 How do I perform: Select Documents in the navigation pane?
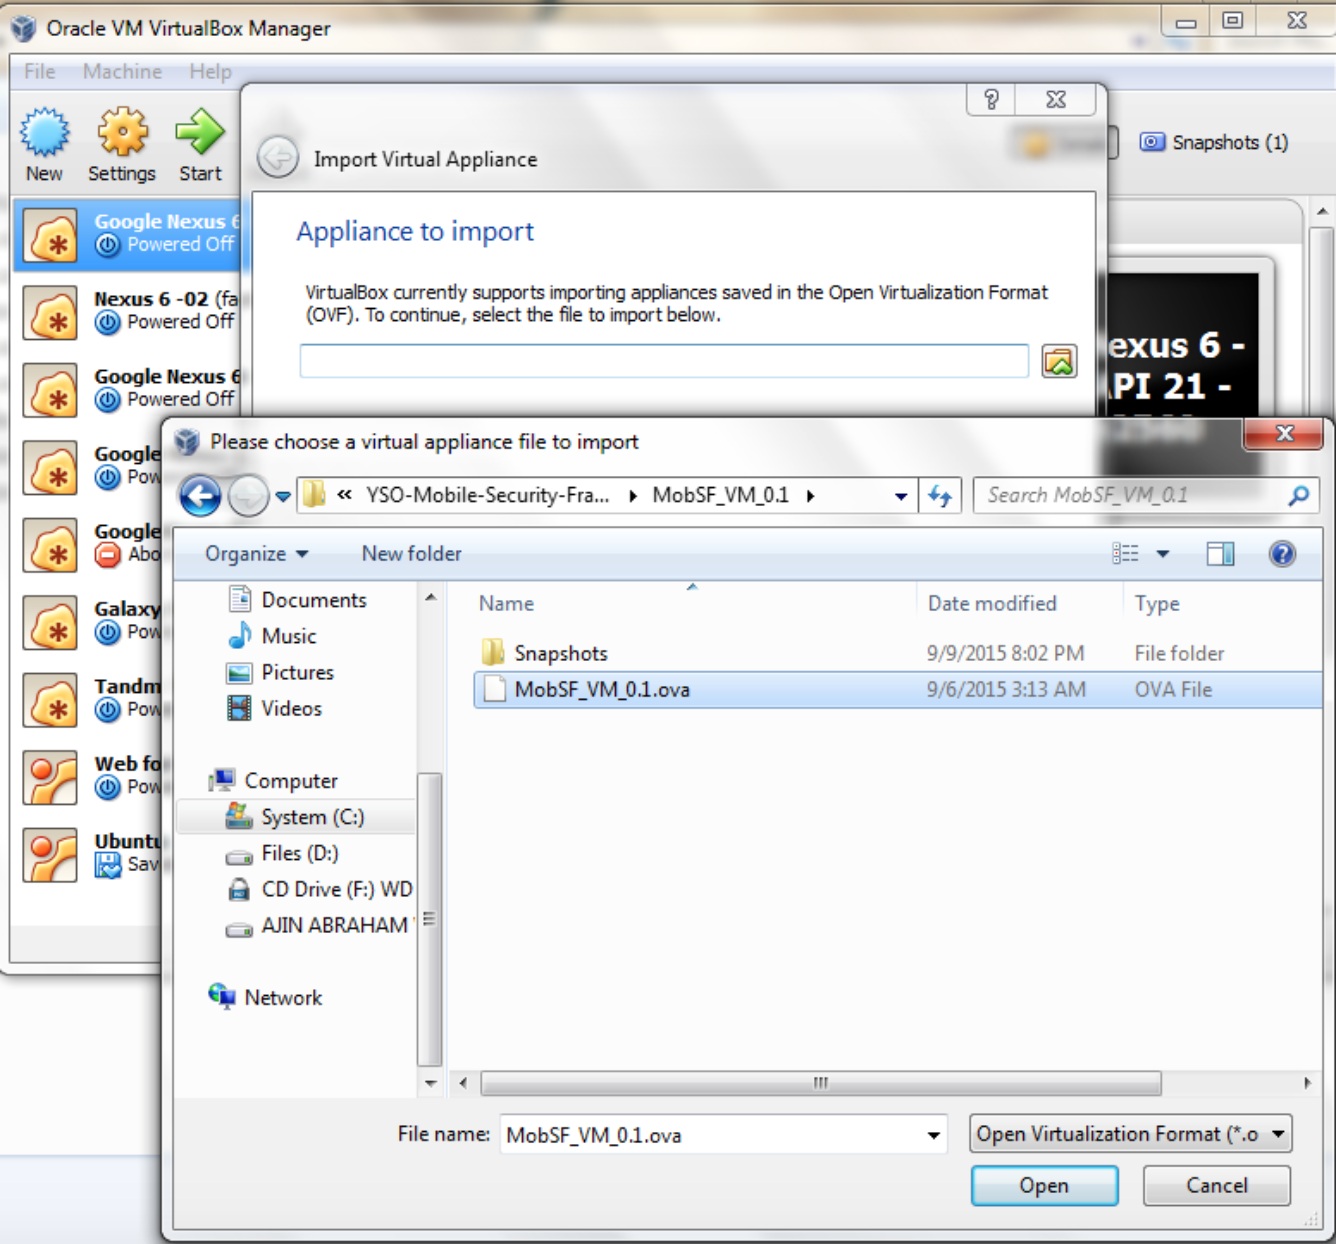[298, 600]
